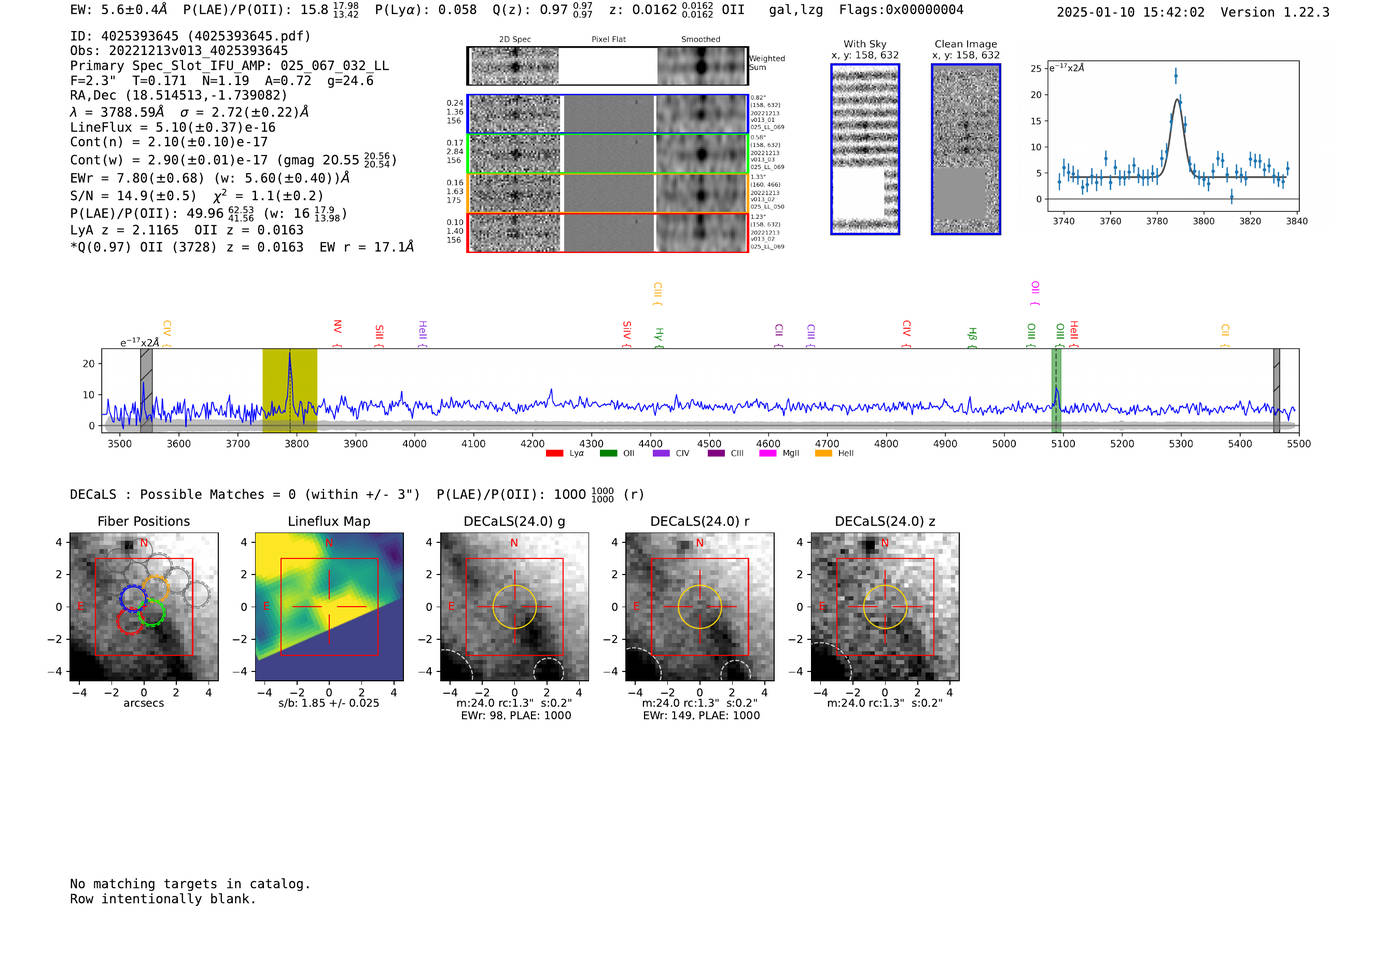Click the 2025-01-10 15:42:02 timestamp
The width and height of the screenshot is (1400, 953).
(x=1130, y=12)
